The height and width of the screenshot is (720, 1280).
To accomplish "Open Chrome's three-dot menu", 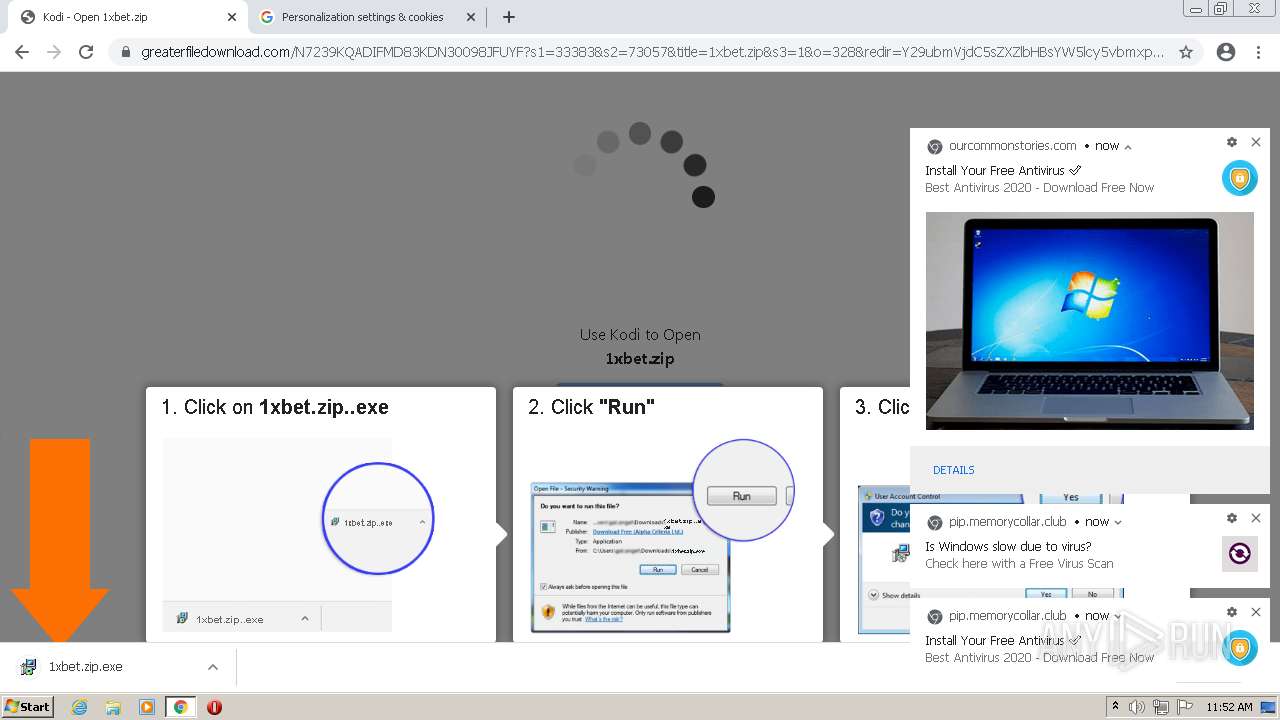I will (x=1259, y=52).
